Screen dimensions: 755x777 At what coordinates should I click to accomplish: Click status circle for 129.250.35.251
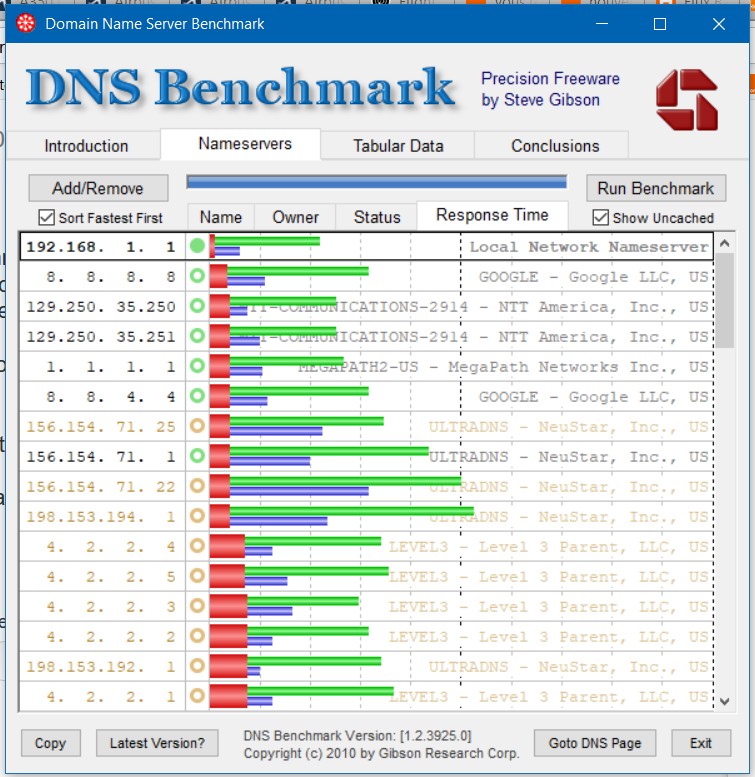197,336
